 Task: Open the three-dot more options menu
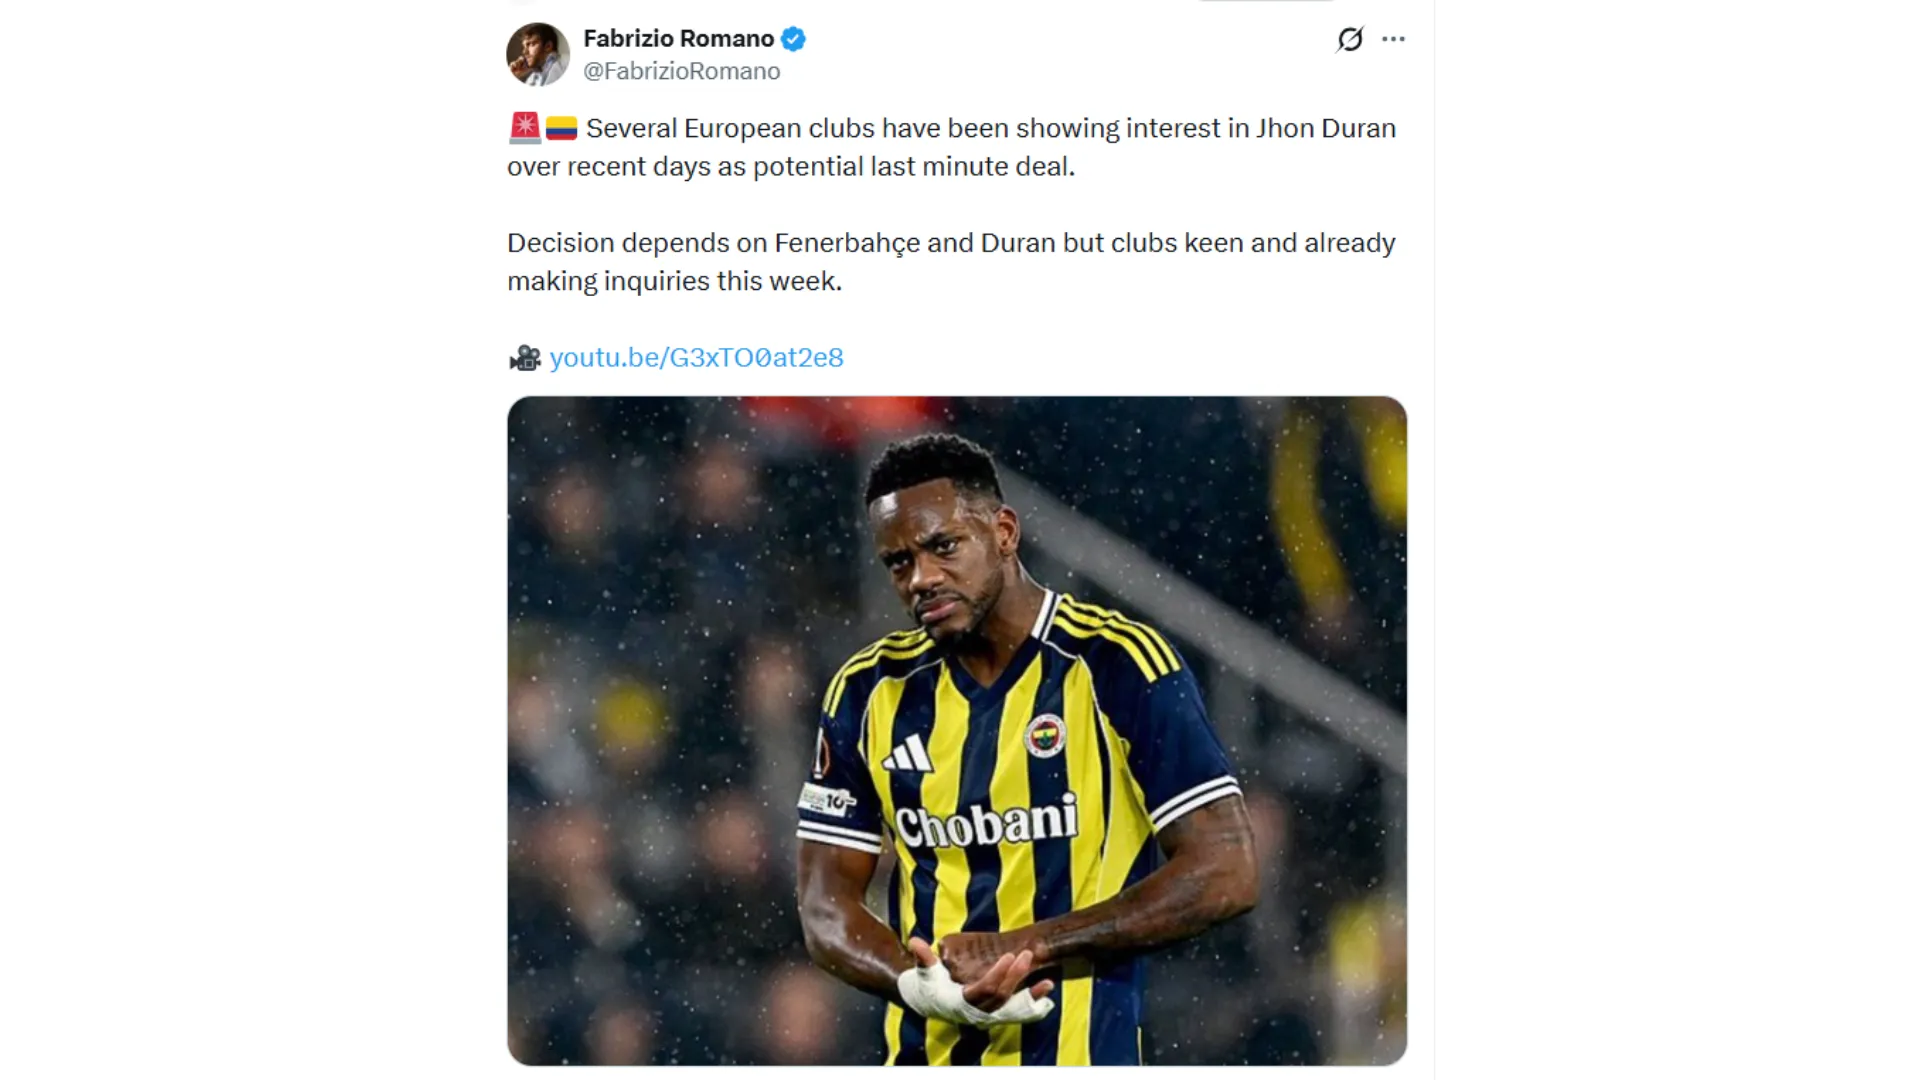(x=1393, y=39)
